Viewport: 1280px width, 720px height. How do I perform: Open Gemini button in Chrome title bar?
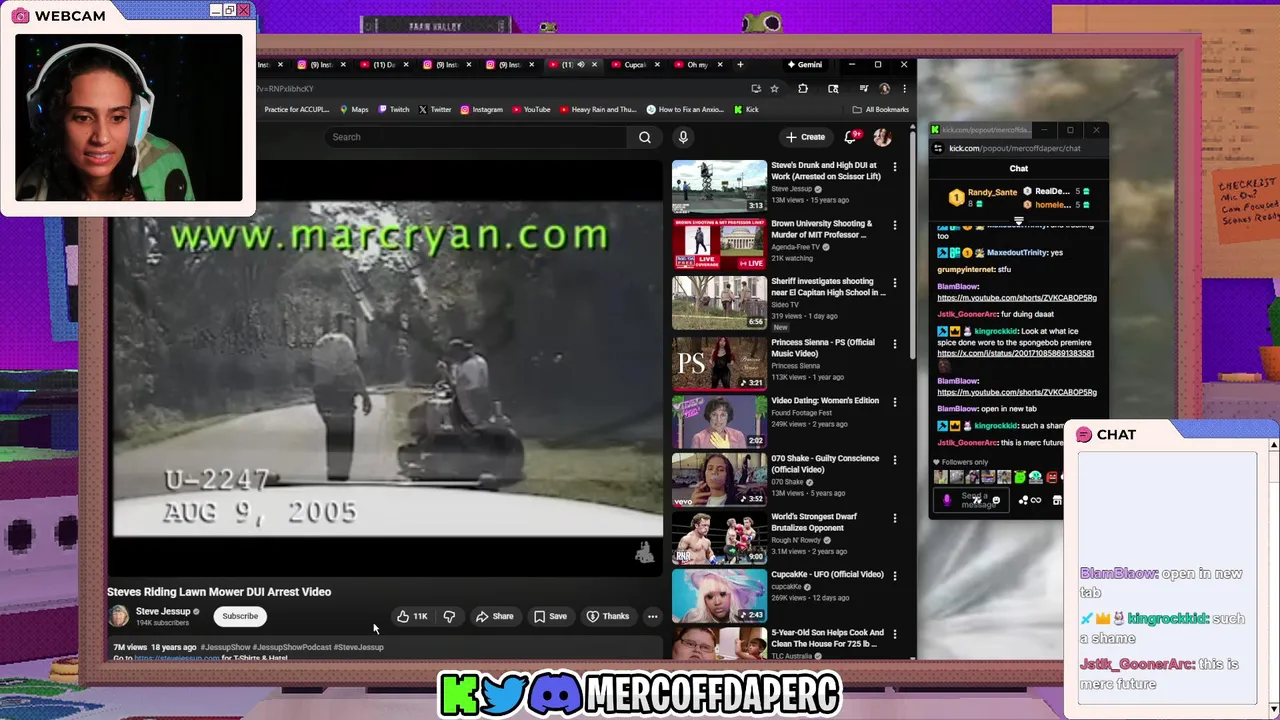click(804, 65)
